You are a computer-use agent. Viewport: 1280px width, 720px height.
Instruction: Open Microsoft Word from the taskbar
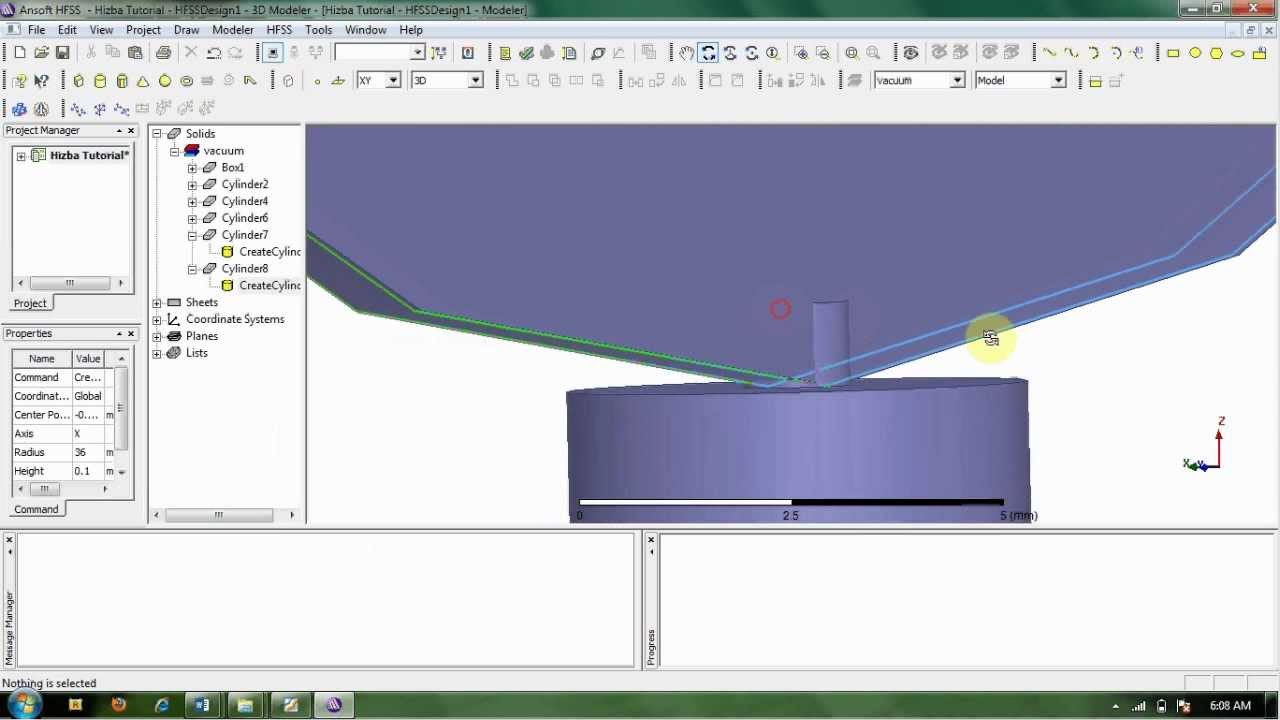coord(203,706)
